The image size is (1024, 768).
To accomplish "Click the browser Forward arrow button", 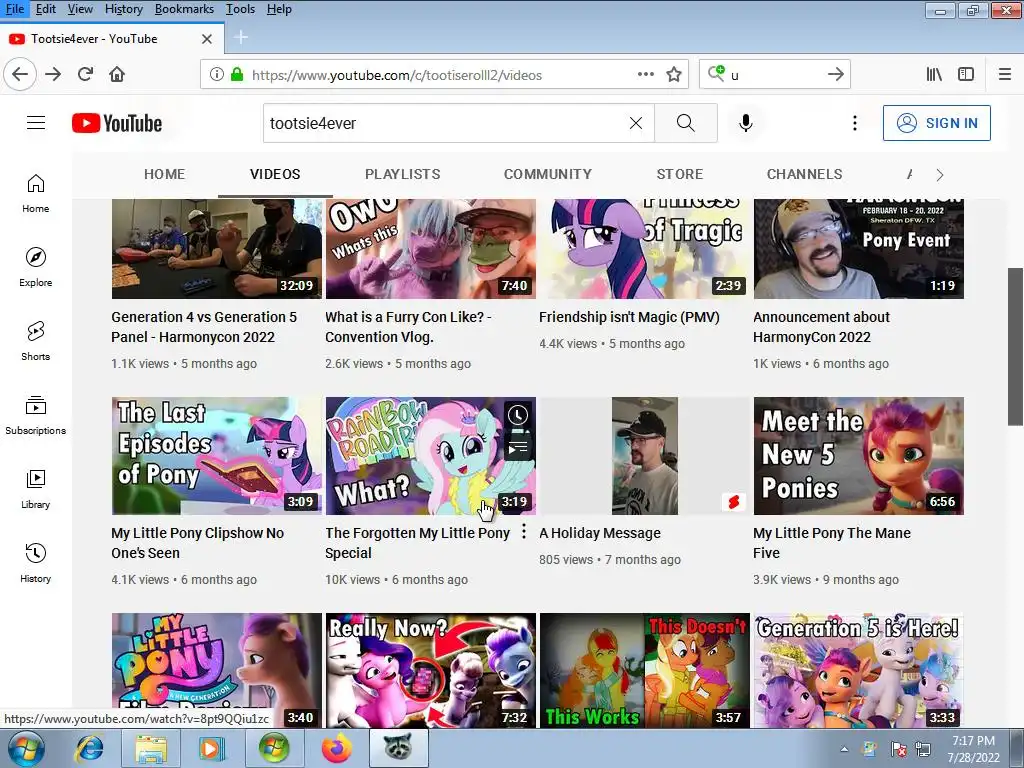I will (x=53, y=74).
